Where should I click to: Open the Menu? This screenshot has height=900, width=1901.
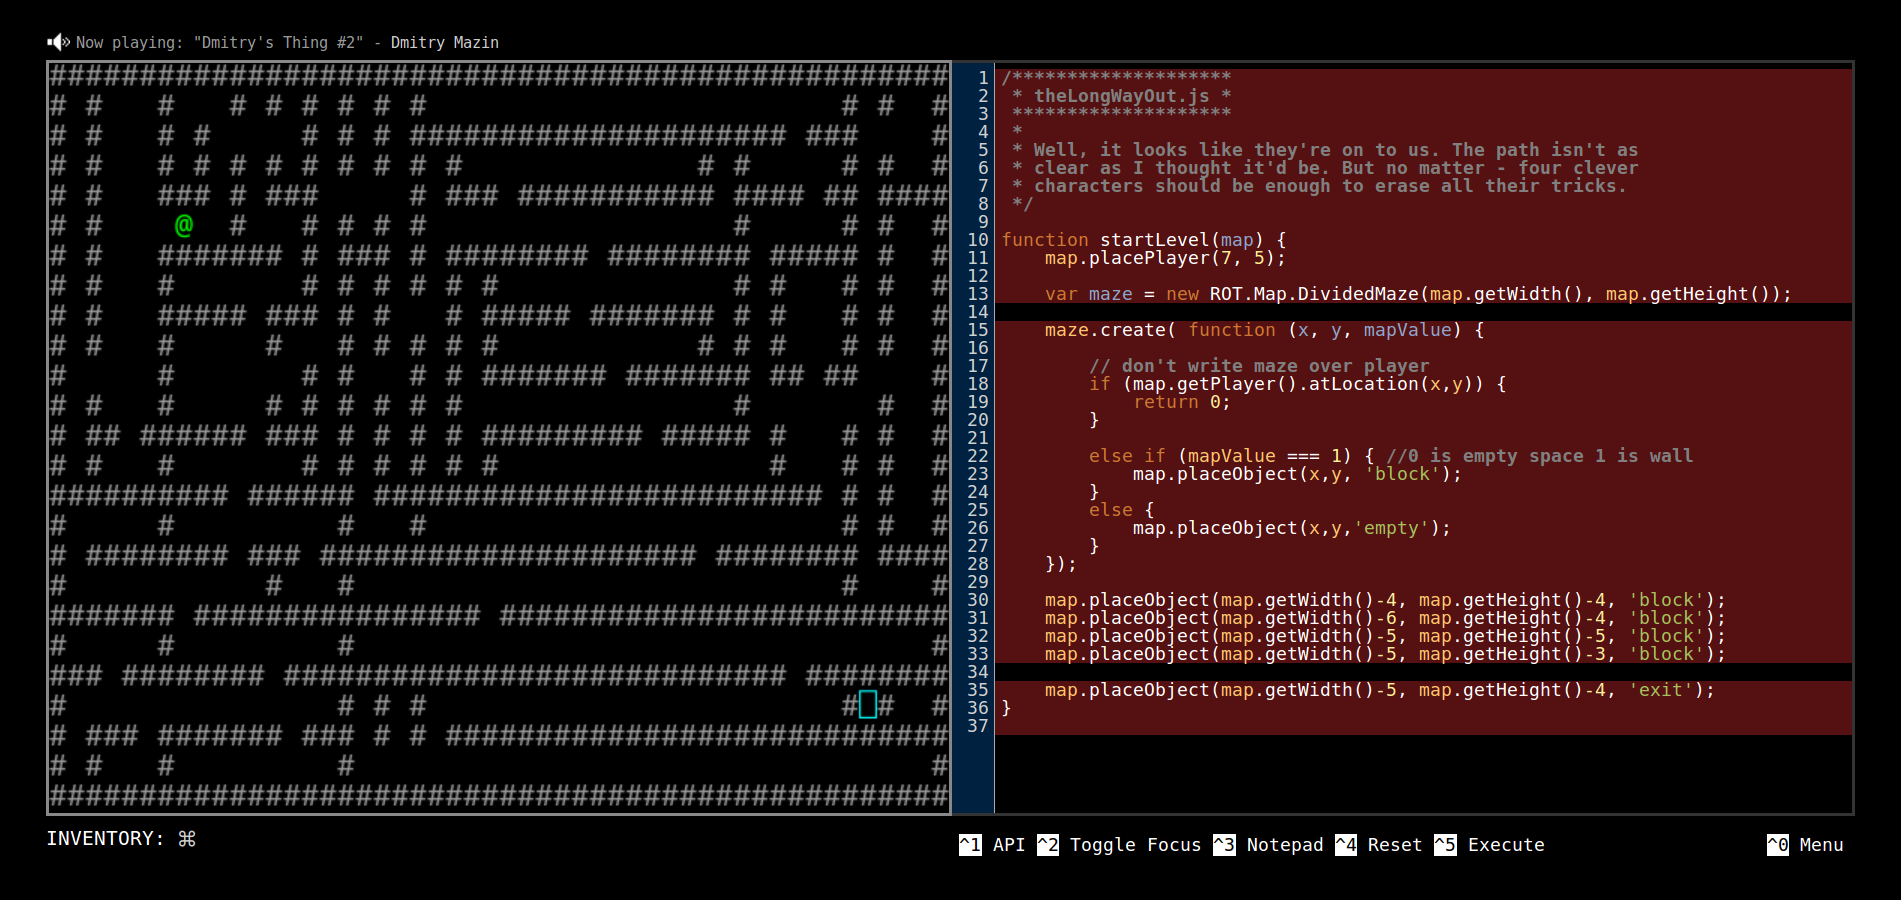(1820, 845)
